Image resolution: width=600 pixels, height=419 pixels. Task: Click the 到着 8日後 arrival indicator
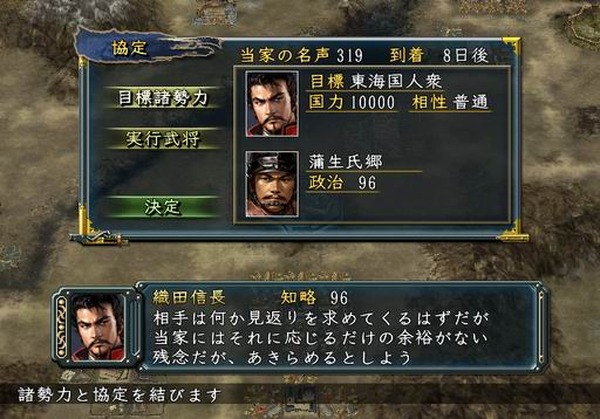click(x=439, y=56)
